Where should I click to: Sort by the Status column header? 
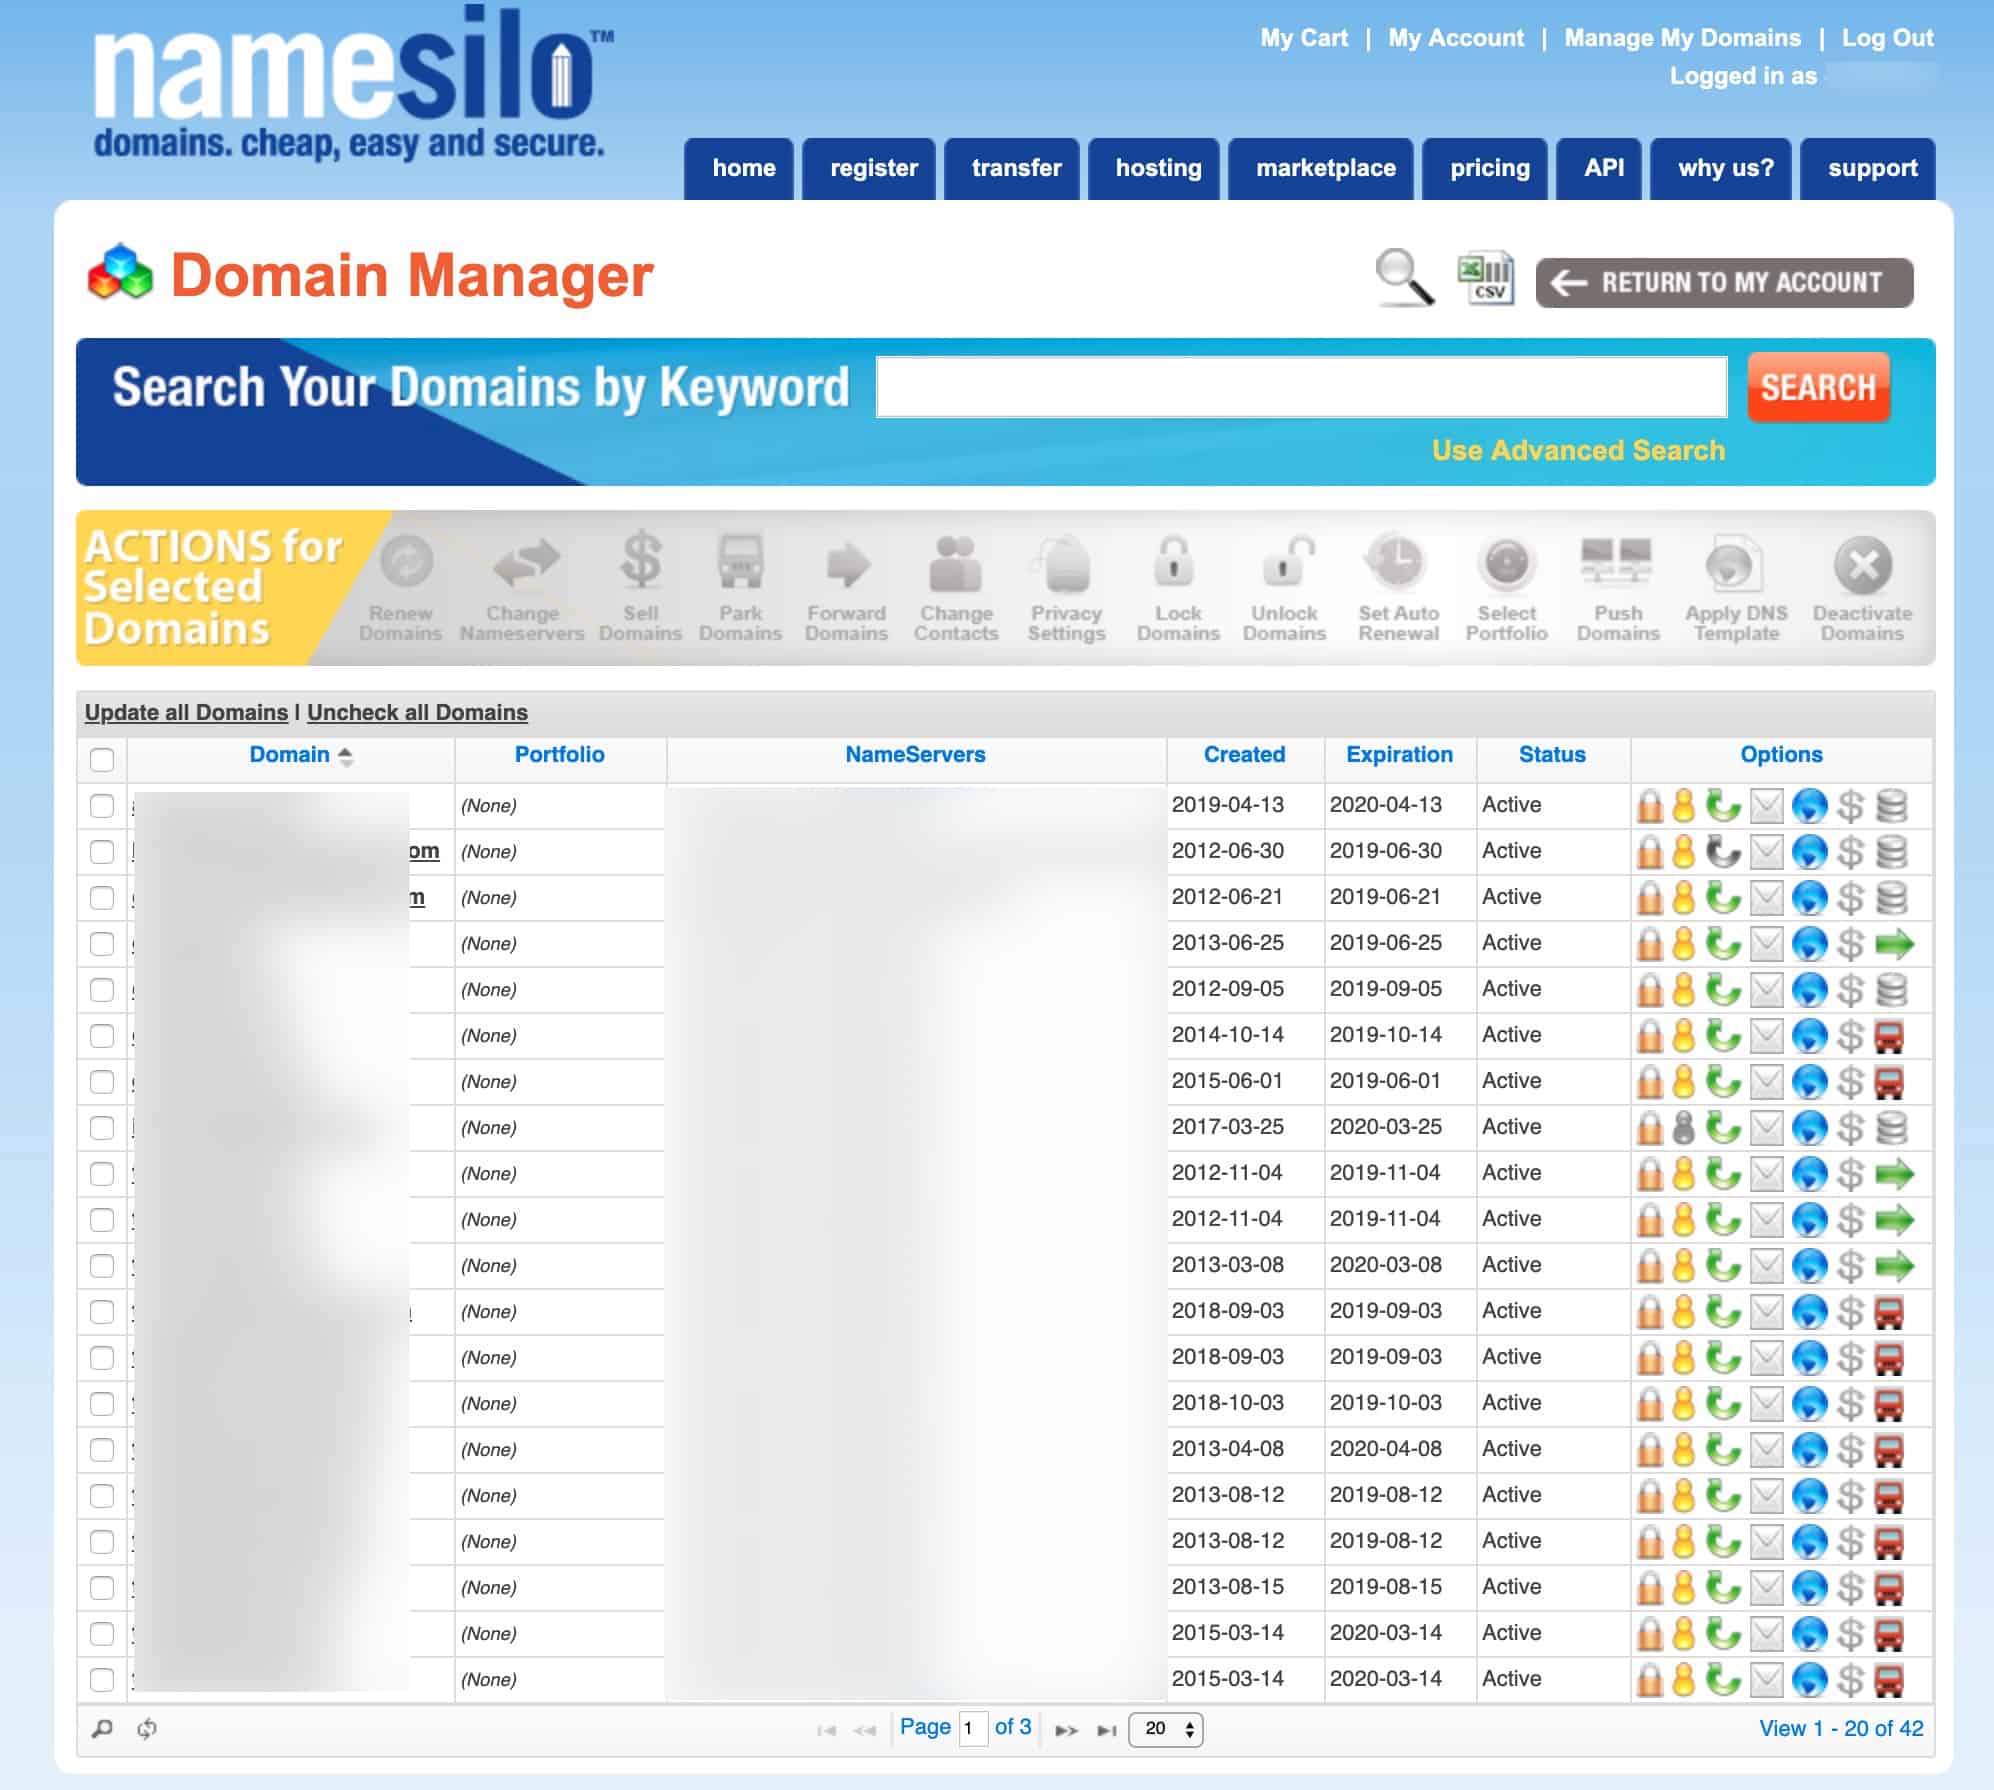point(1552,755)
